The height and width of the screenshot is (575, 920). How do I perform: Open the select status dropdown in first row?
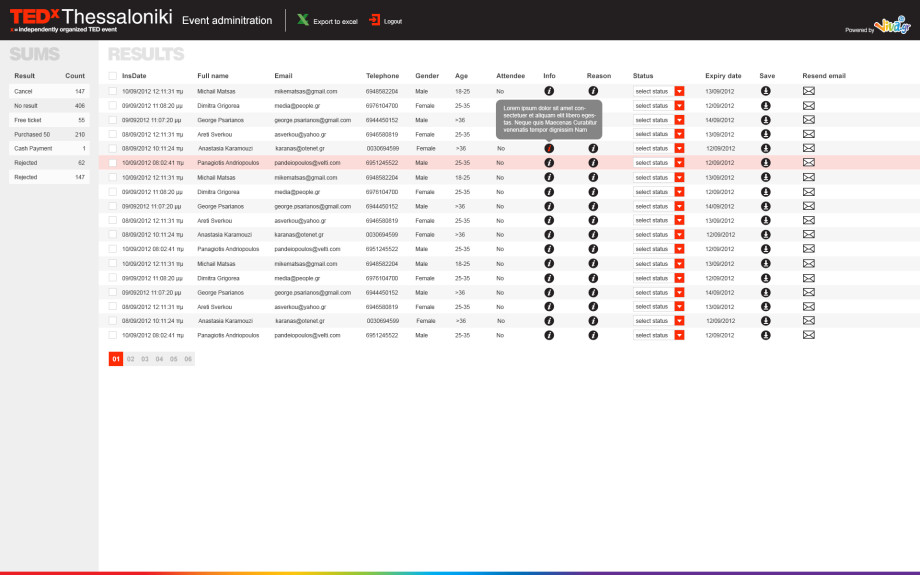658,91
